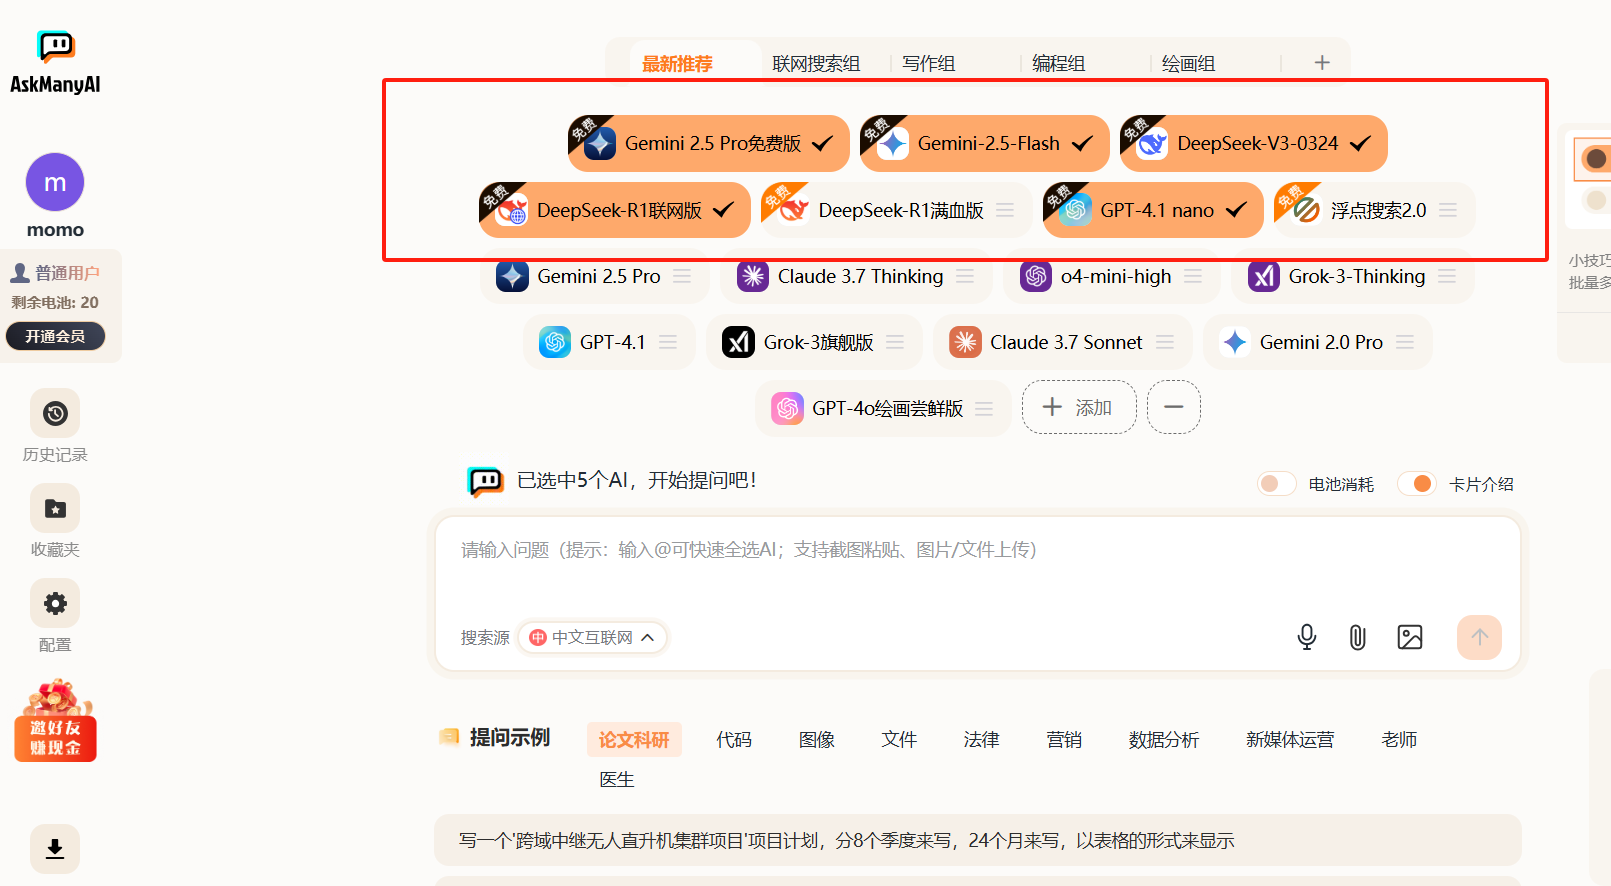The image size is (1611, 886).
Task: Select the 代码 example category
Action: click(x=734, y=739)
